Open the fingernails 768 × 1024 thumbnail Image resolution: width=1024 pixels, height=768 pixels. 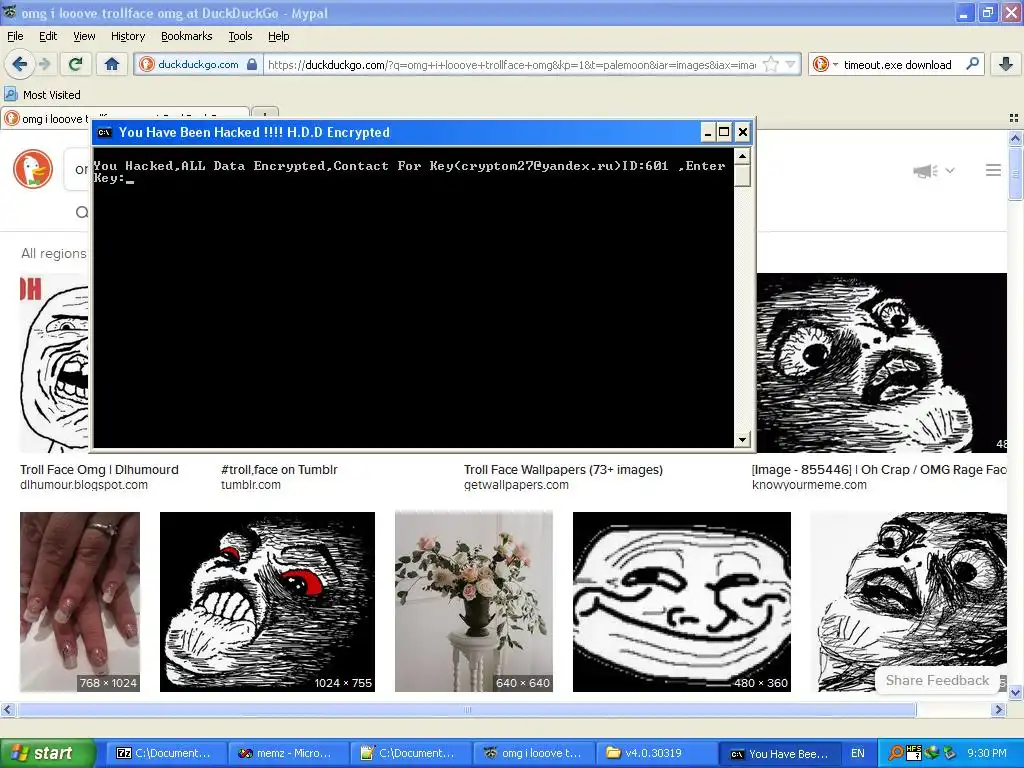[x=80, y=601]
